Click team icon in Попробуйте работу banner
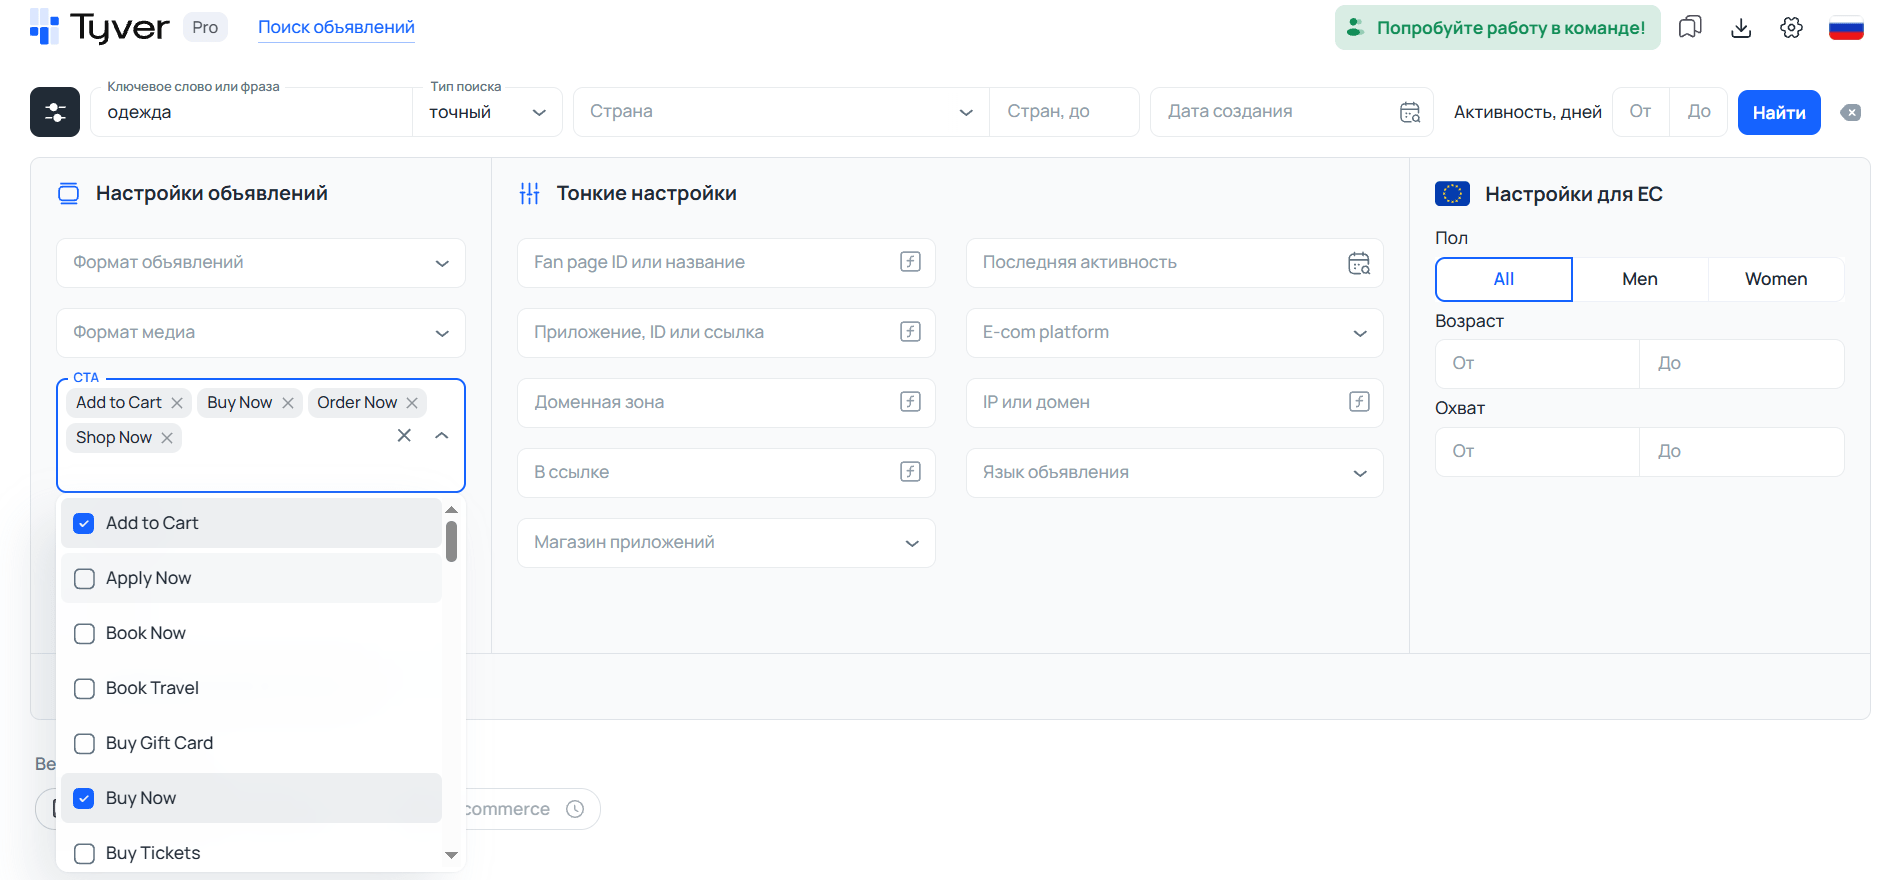Viewport: 1895px width, 880px height. point(1355,27)
